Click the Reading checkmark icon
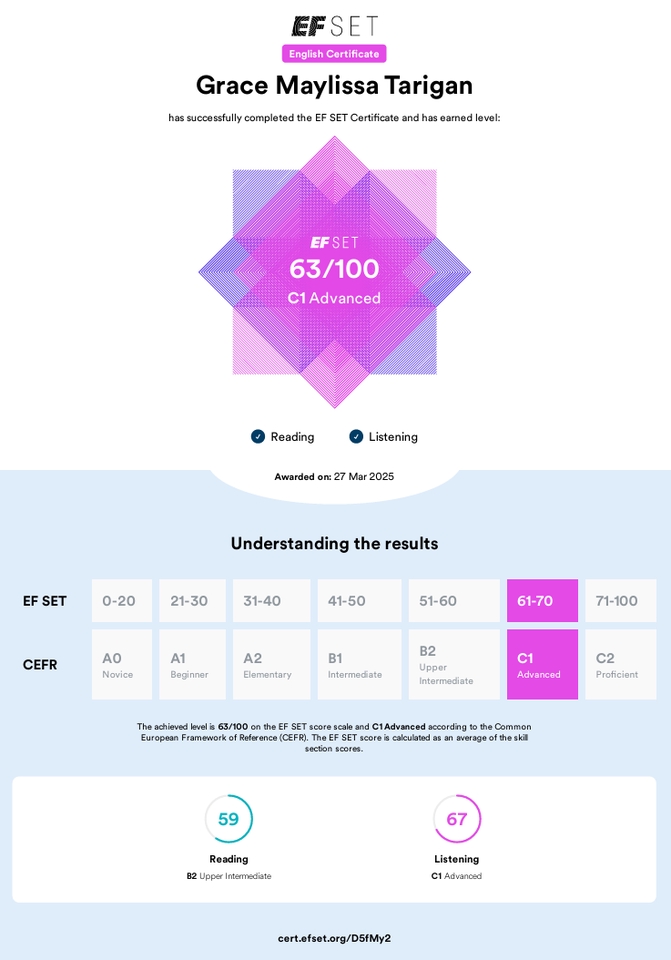 [258, 437]
